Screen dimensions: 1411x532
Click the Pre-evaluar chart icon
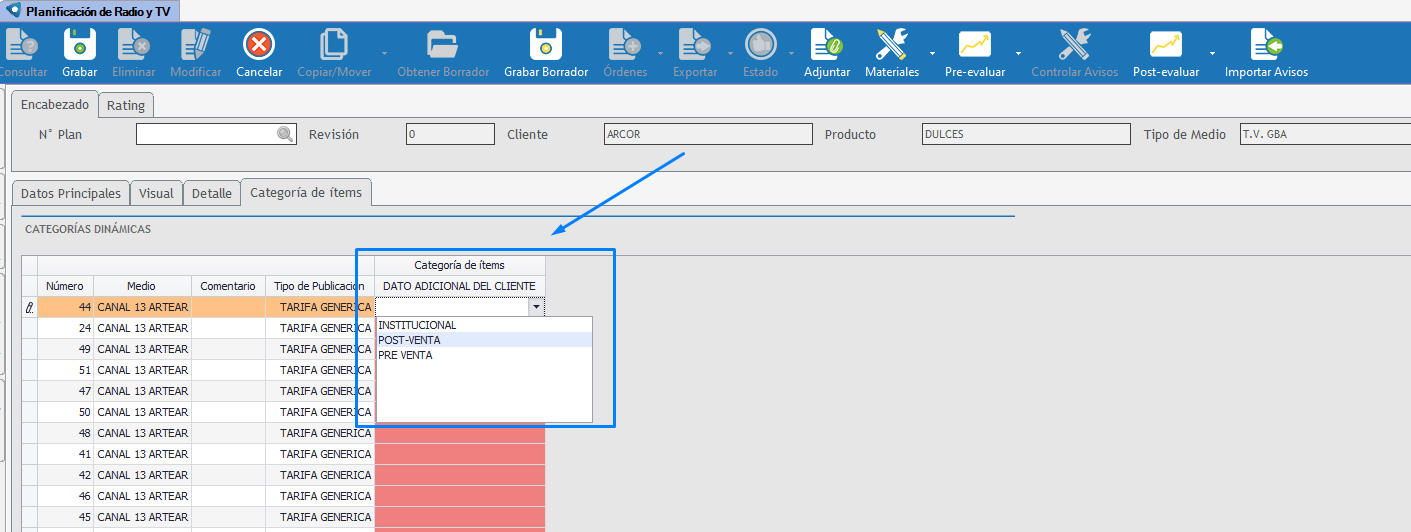(x=974, y=46)
